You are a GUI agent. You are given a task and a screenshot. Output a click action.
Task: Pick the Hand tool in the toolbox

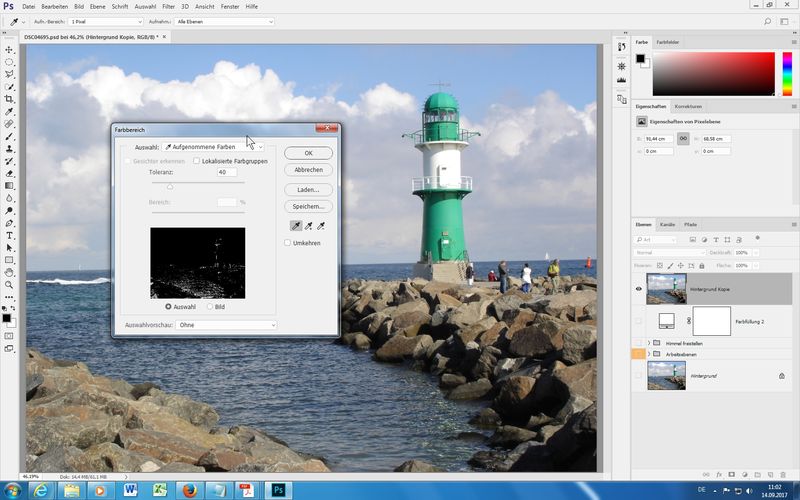(9, 272)
